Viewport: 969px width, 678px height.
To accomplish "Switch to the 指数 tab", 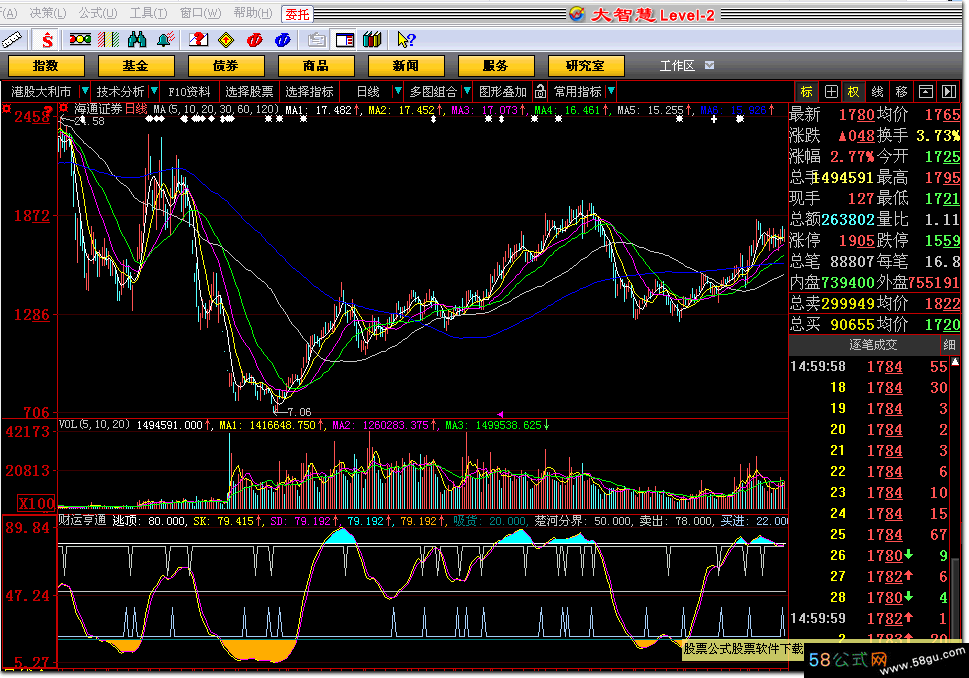I will click(x=46, y=66).
